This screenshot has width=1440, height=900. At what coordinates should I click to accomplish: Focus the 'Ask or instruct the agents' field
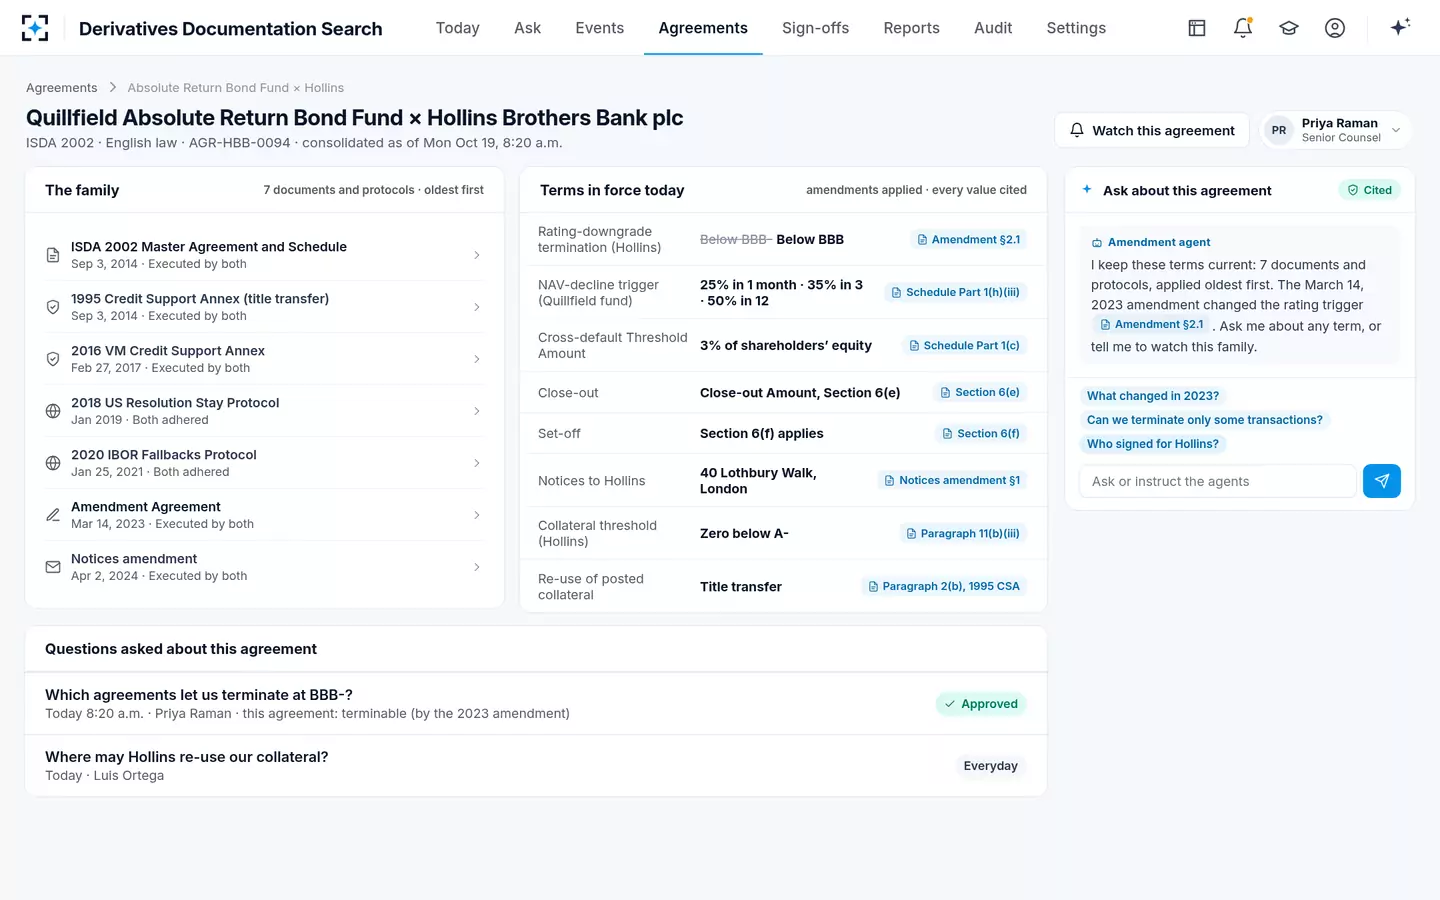pyautogui.click(x=1218, y=481)
